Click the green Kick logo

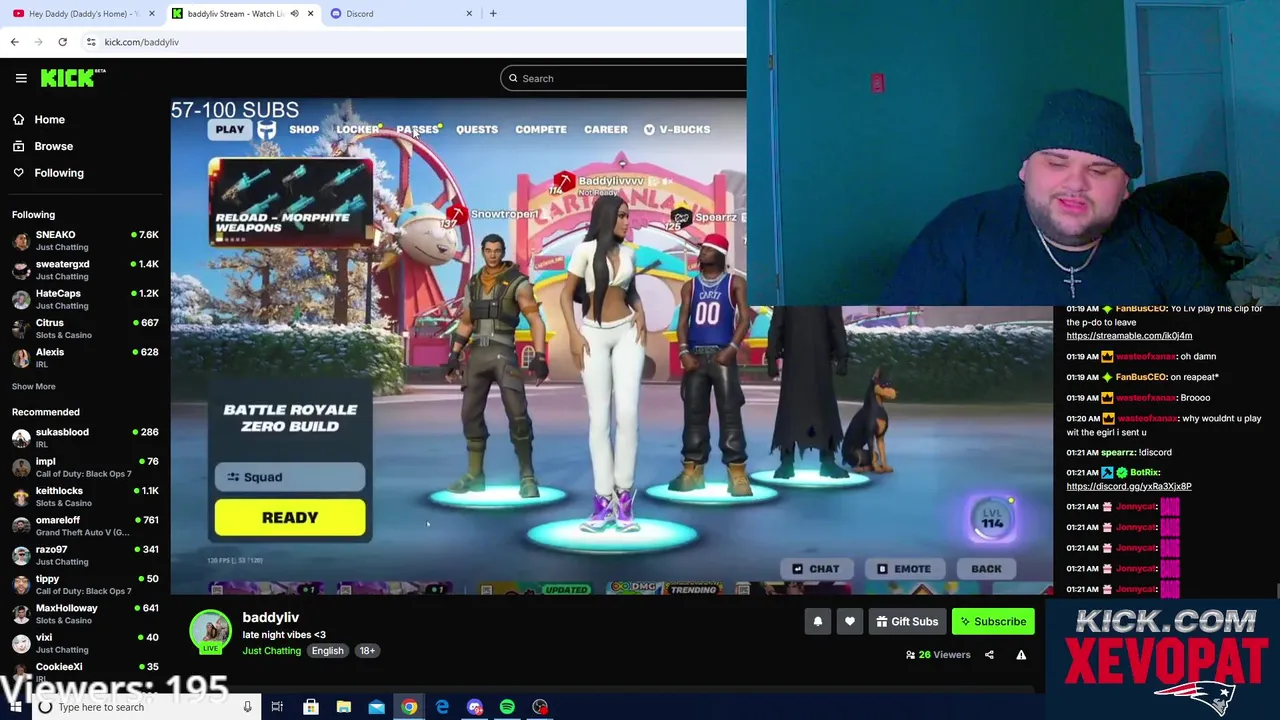click(73, 78)
